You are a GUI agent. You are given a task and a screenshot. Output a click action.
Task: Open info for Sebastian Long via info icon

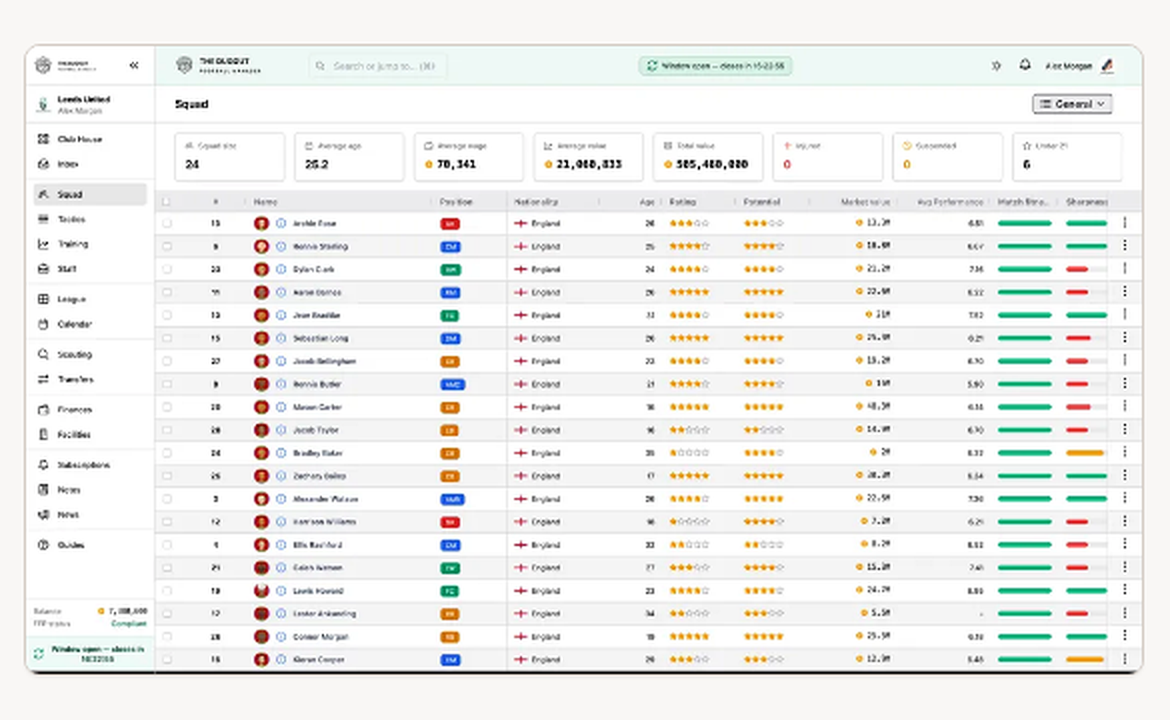[281, 338]
